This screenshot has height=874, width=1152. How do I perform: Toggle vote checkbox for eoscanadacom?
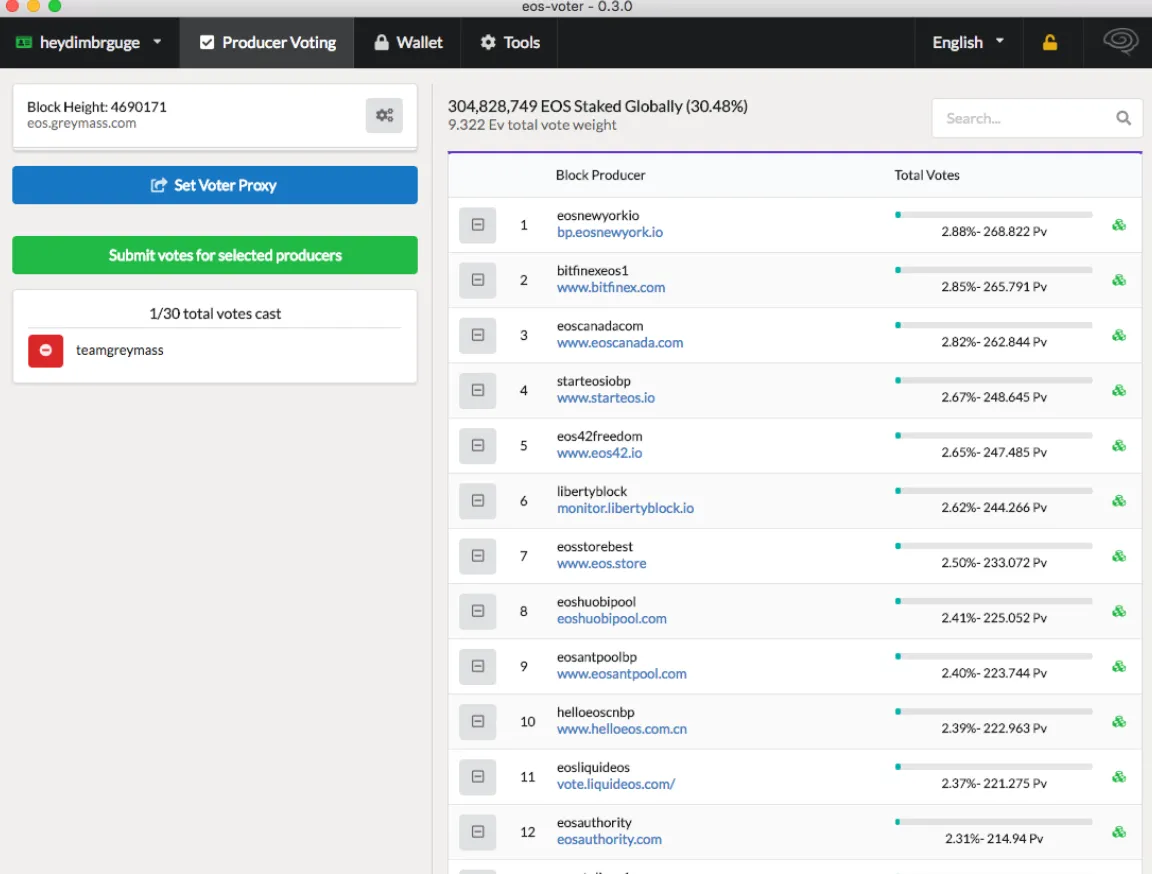(478, 335)
